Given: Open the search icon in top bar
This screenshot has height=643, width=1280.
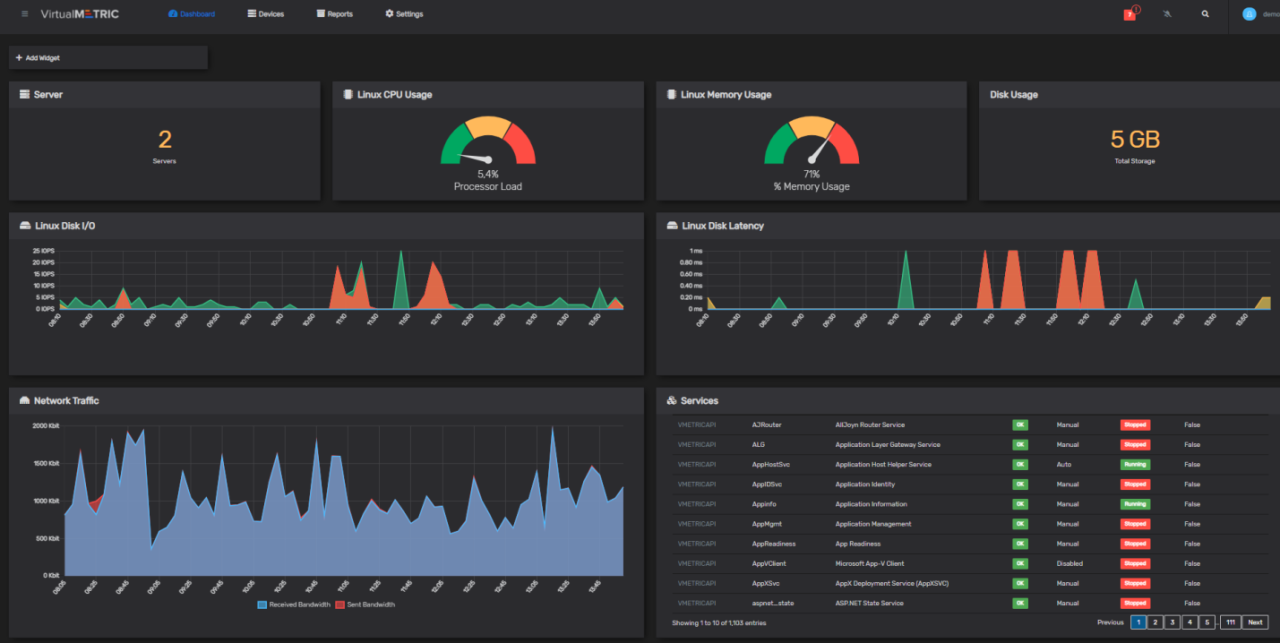Looking at the screenshot, I should point(1205,14).
